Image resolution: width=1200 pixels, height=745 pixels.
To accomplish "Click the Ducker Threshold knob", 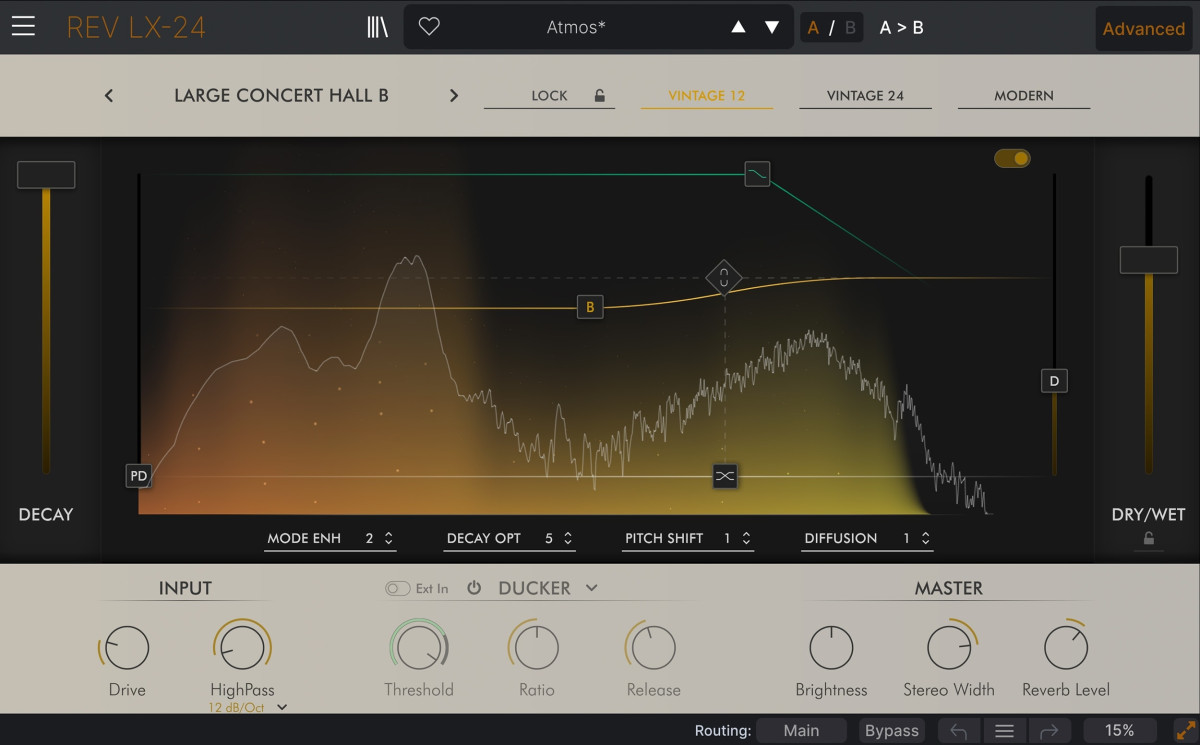I will point(419,648).
